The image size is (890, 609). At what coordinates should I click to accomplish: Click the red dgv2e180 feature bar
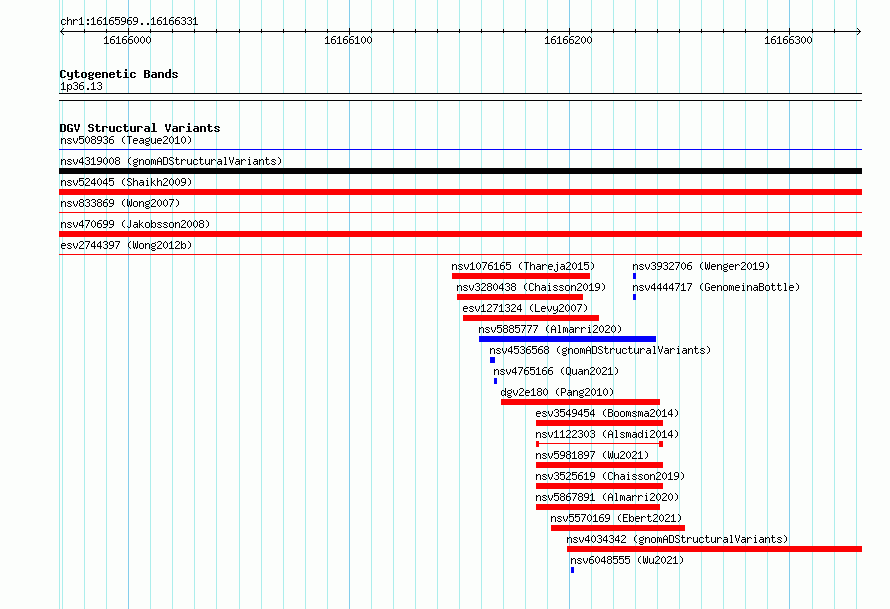pyautogui.click(x=580, y=402)
